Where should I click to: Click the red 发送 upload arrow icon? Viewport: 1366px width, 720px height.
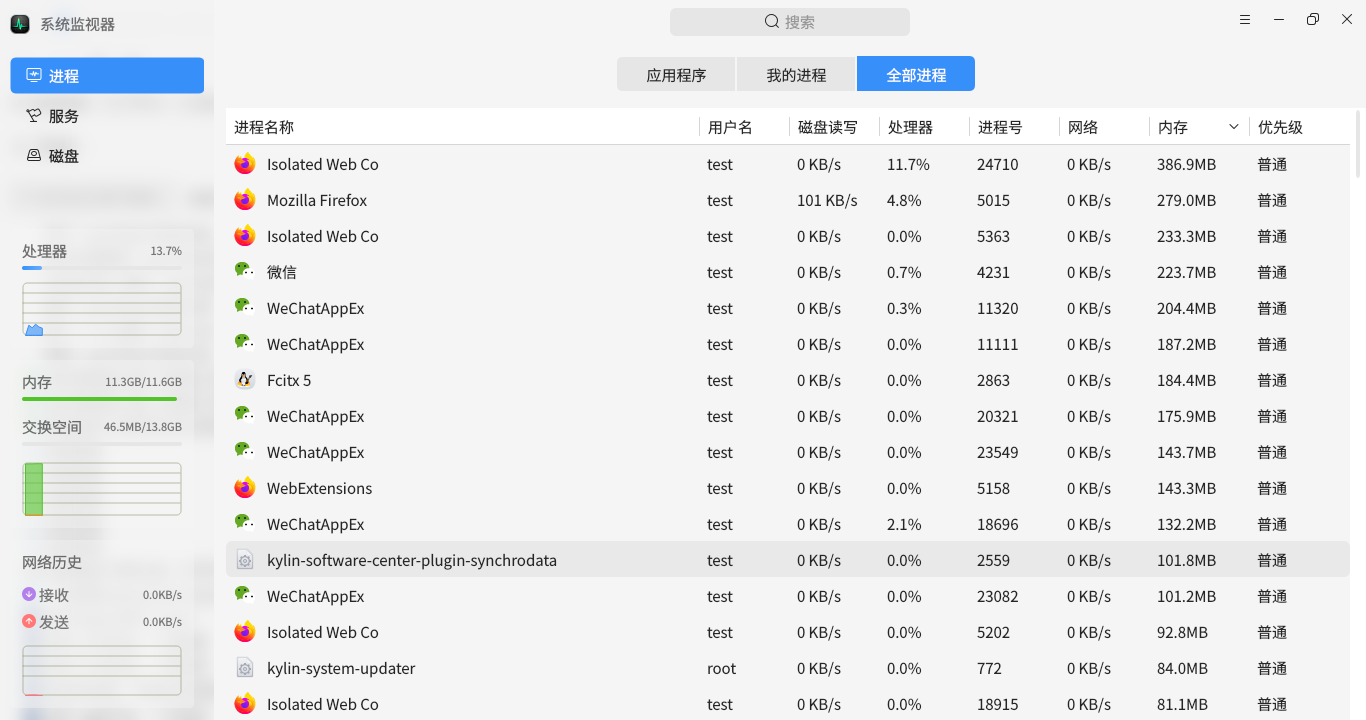click(29, 622)
